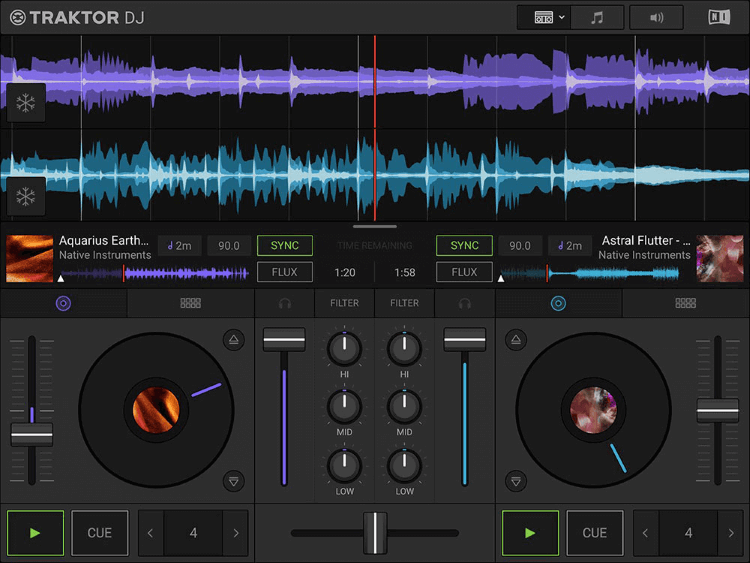This screenshot has height=563, width=750.
Task: Toggle freeze snowflake on blue waveform deck
Action: pyautogui.click(x=26, y=196)
